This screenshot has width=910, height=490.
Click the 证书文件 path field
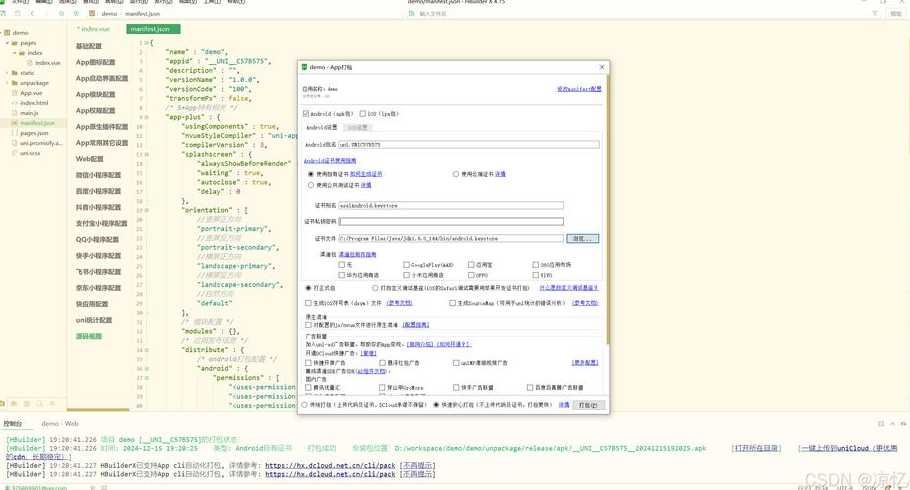450,239
